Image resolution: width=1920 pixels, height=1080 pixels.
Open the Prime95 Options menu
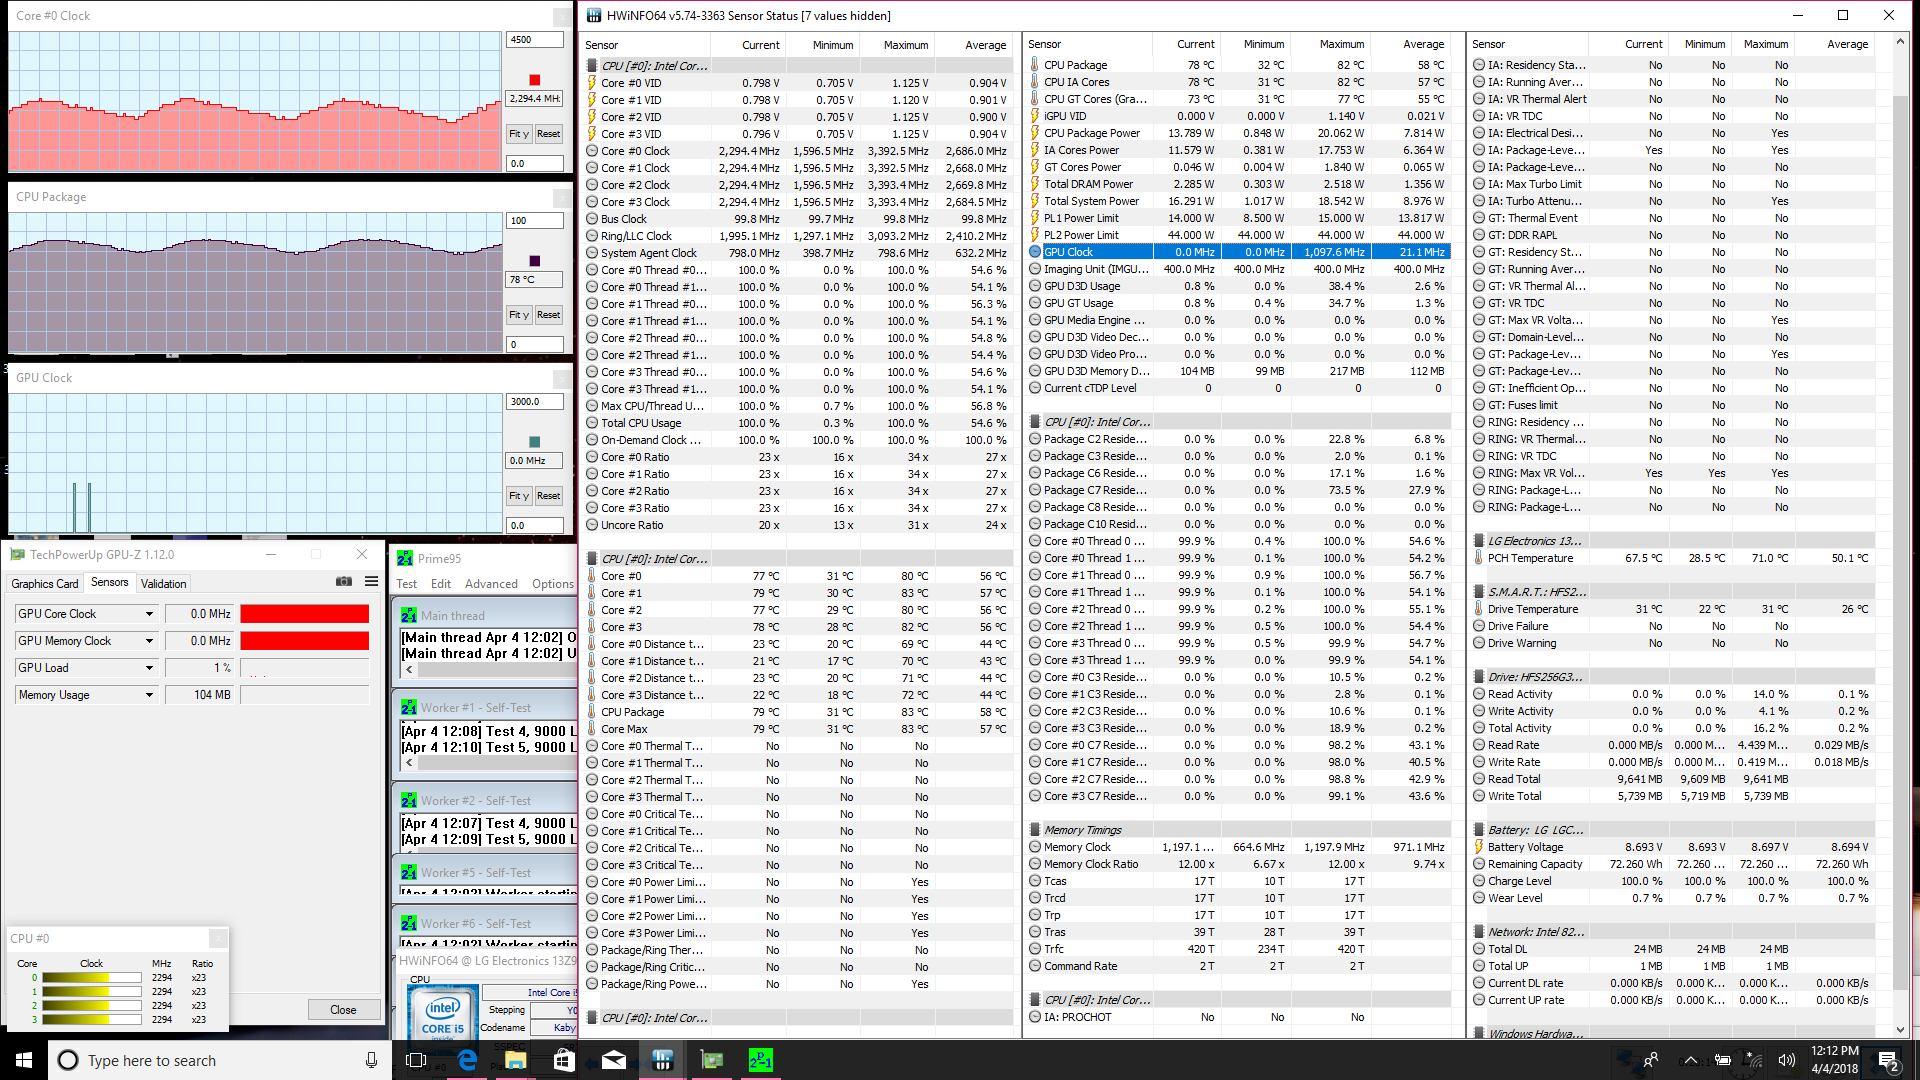[553, 584]
